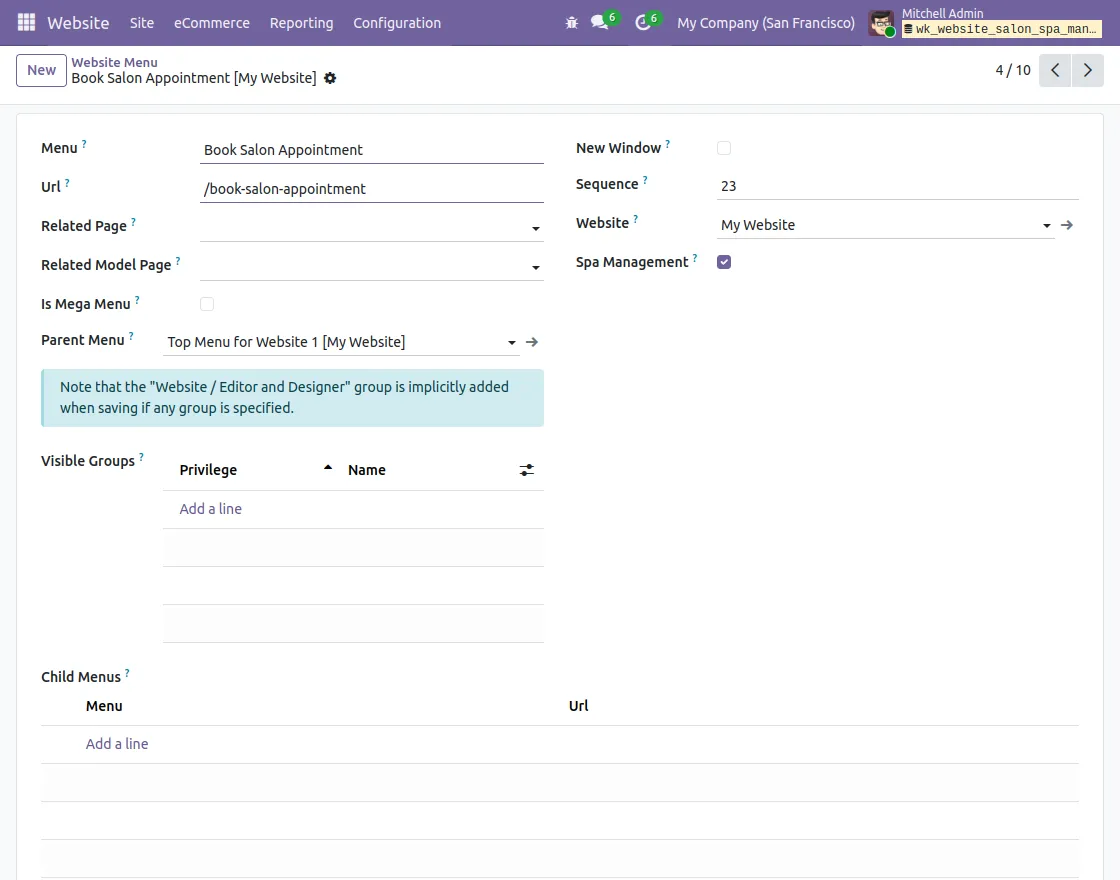The width and height of the screenshot is (1120, 880).
Task: Show the Url field help tooltip
Action: (x=67, y=183)
